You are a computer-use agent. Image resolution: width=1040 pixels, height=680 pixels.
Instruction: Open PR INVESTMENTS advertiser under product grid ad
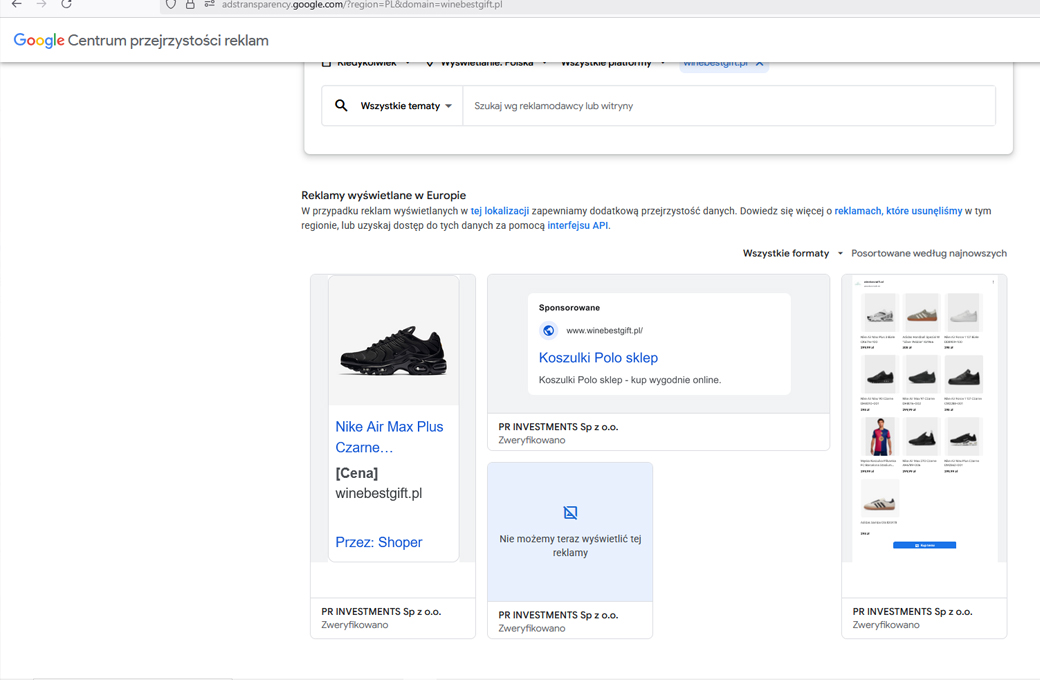913,612
